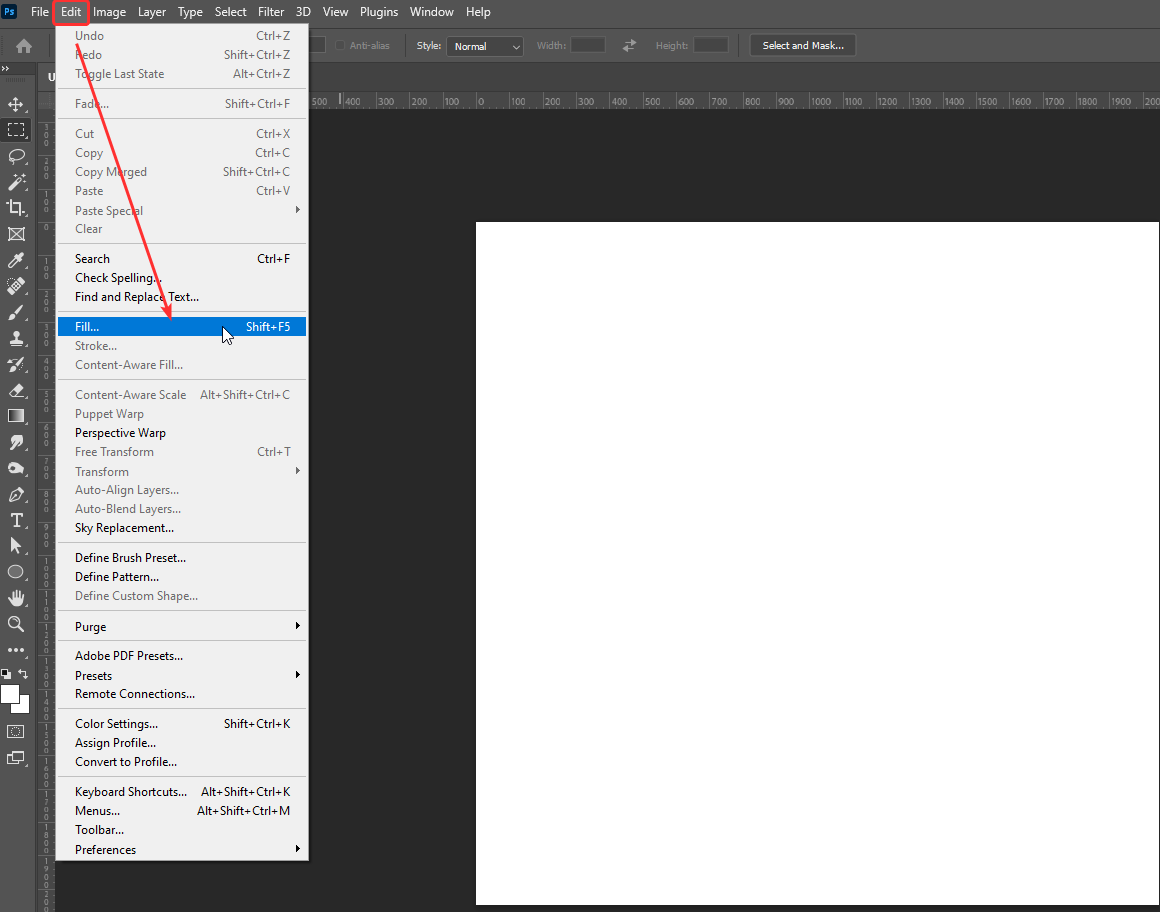Select the Type tool
Viewport: 1160px width, 912px height.
click(x=16, y=520)
